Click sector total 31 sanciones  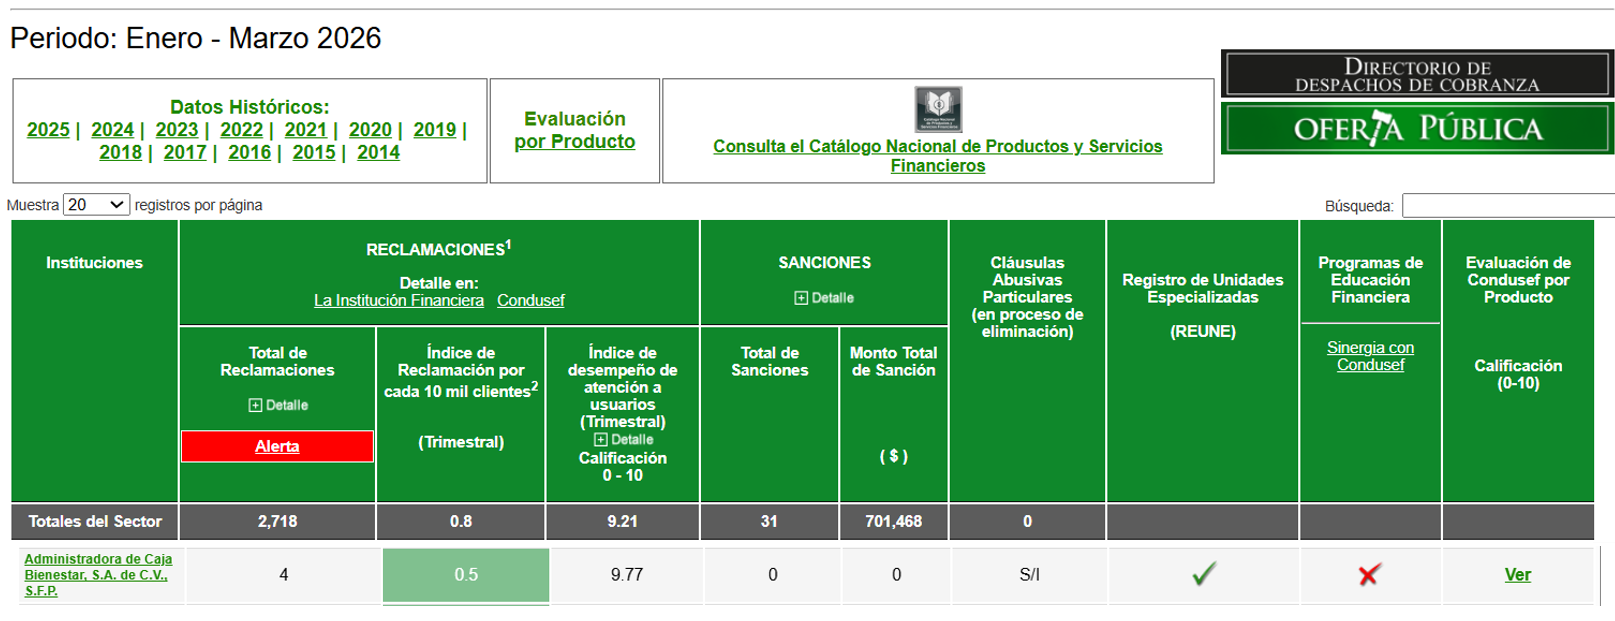pyautogui.click(x=769, y=522)
